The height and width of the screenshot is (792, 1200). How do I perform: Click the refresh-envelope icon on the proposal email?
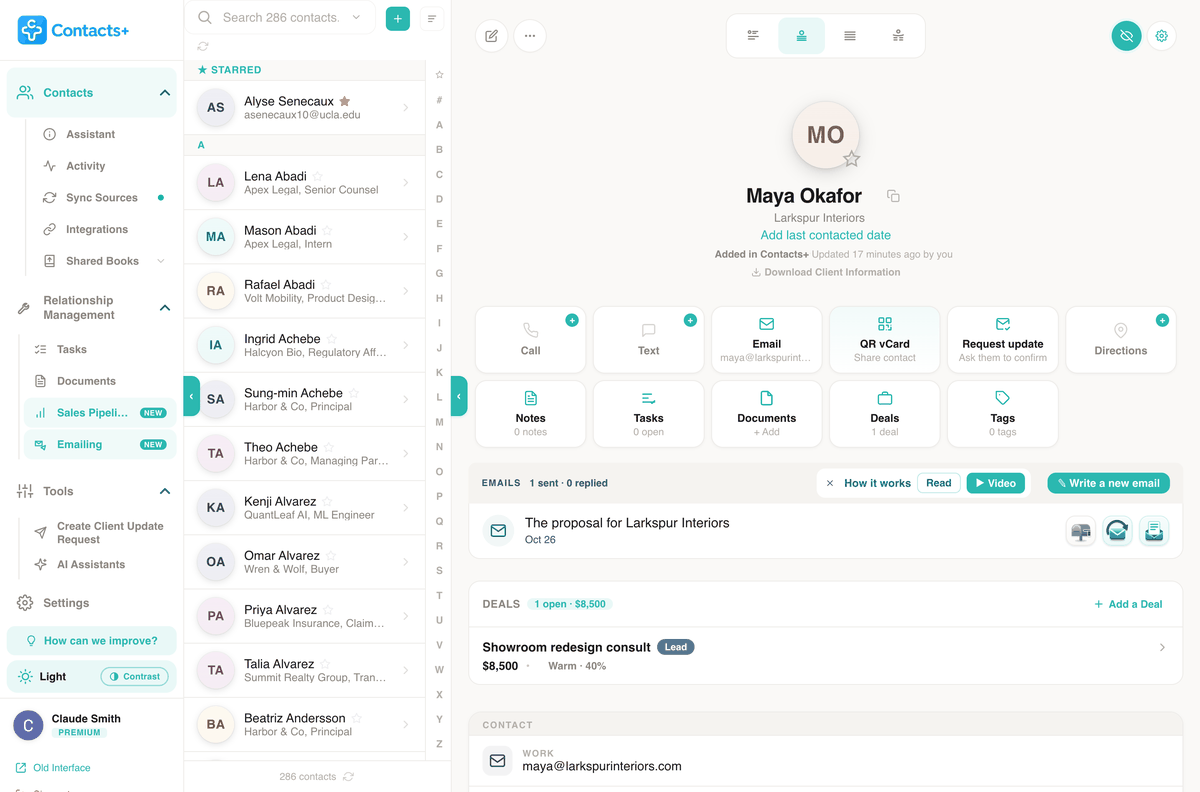coord(1117,531)
